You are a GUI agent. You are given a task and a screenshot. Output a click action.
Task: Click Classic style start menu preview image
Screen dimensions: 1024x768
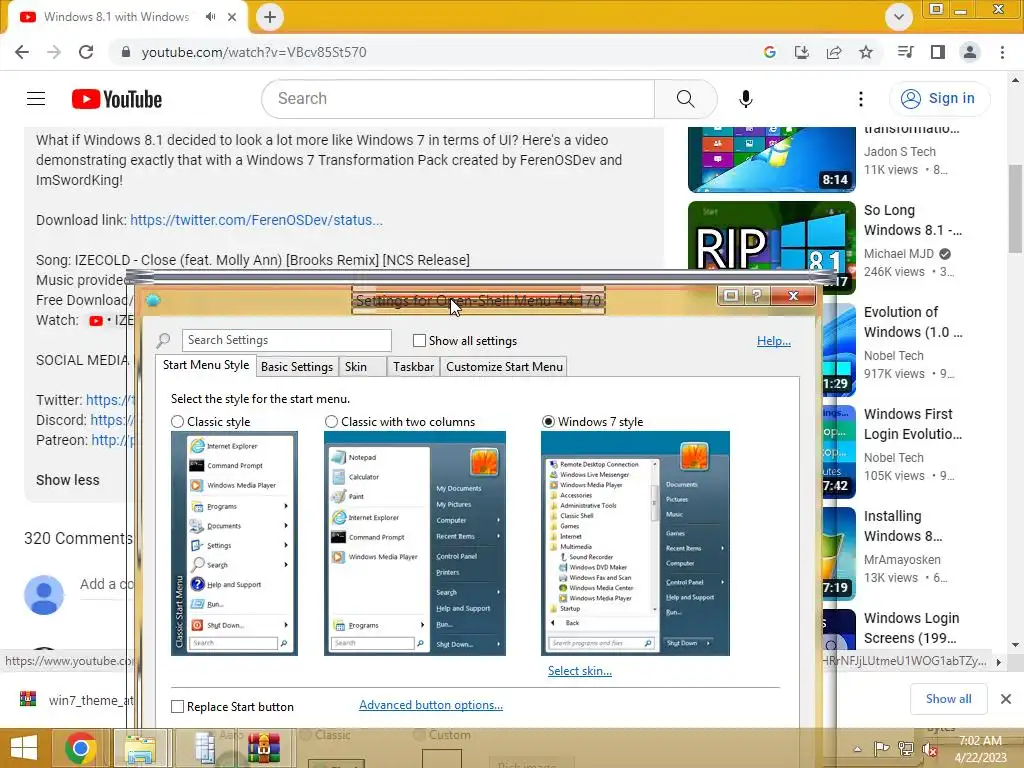[x=234, y=543]
